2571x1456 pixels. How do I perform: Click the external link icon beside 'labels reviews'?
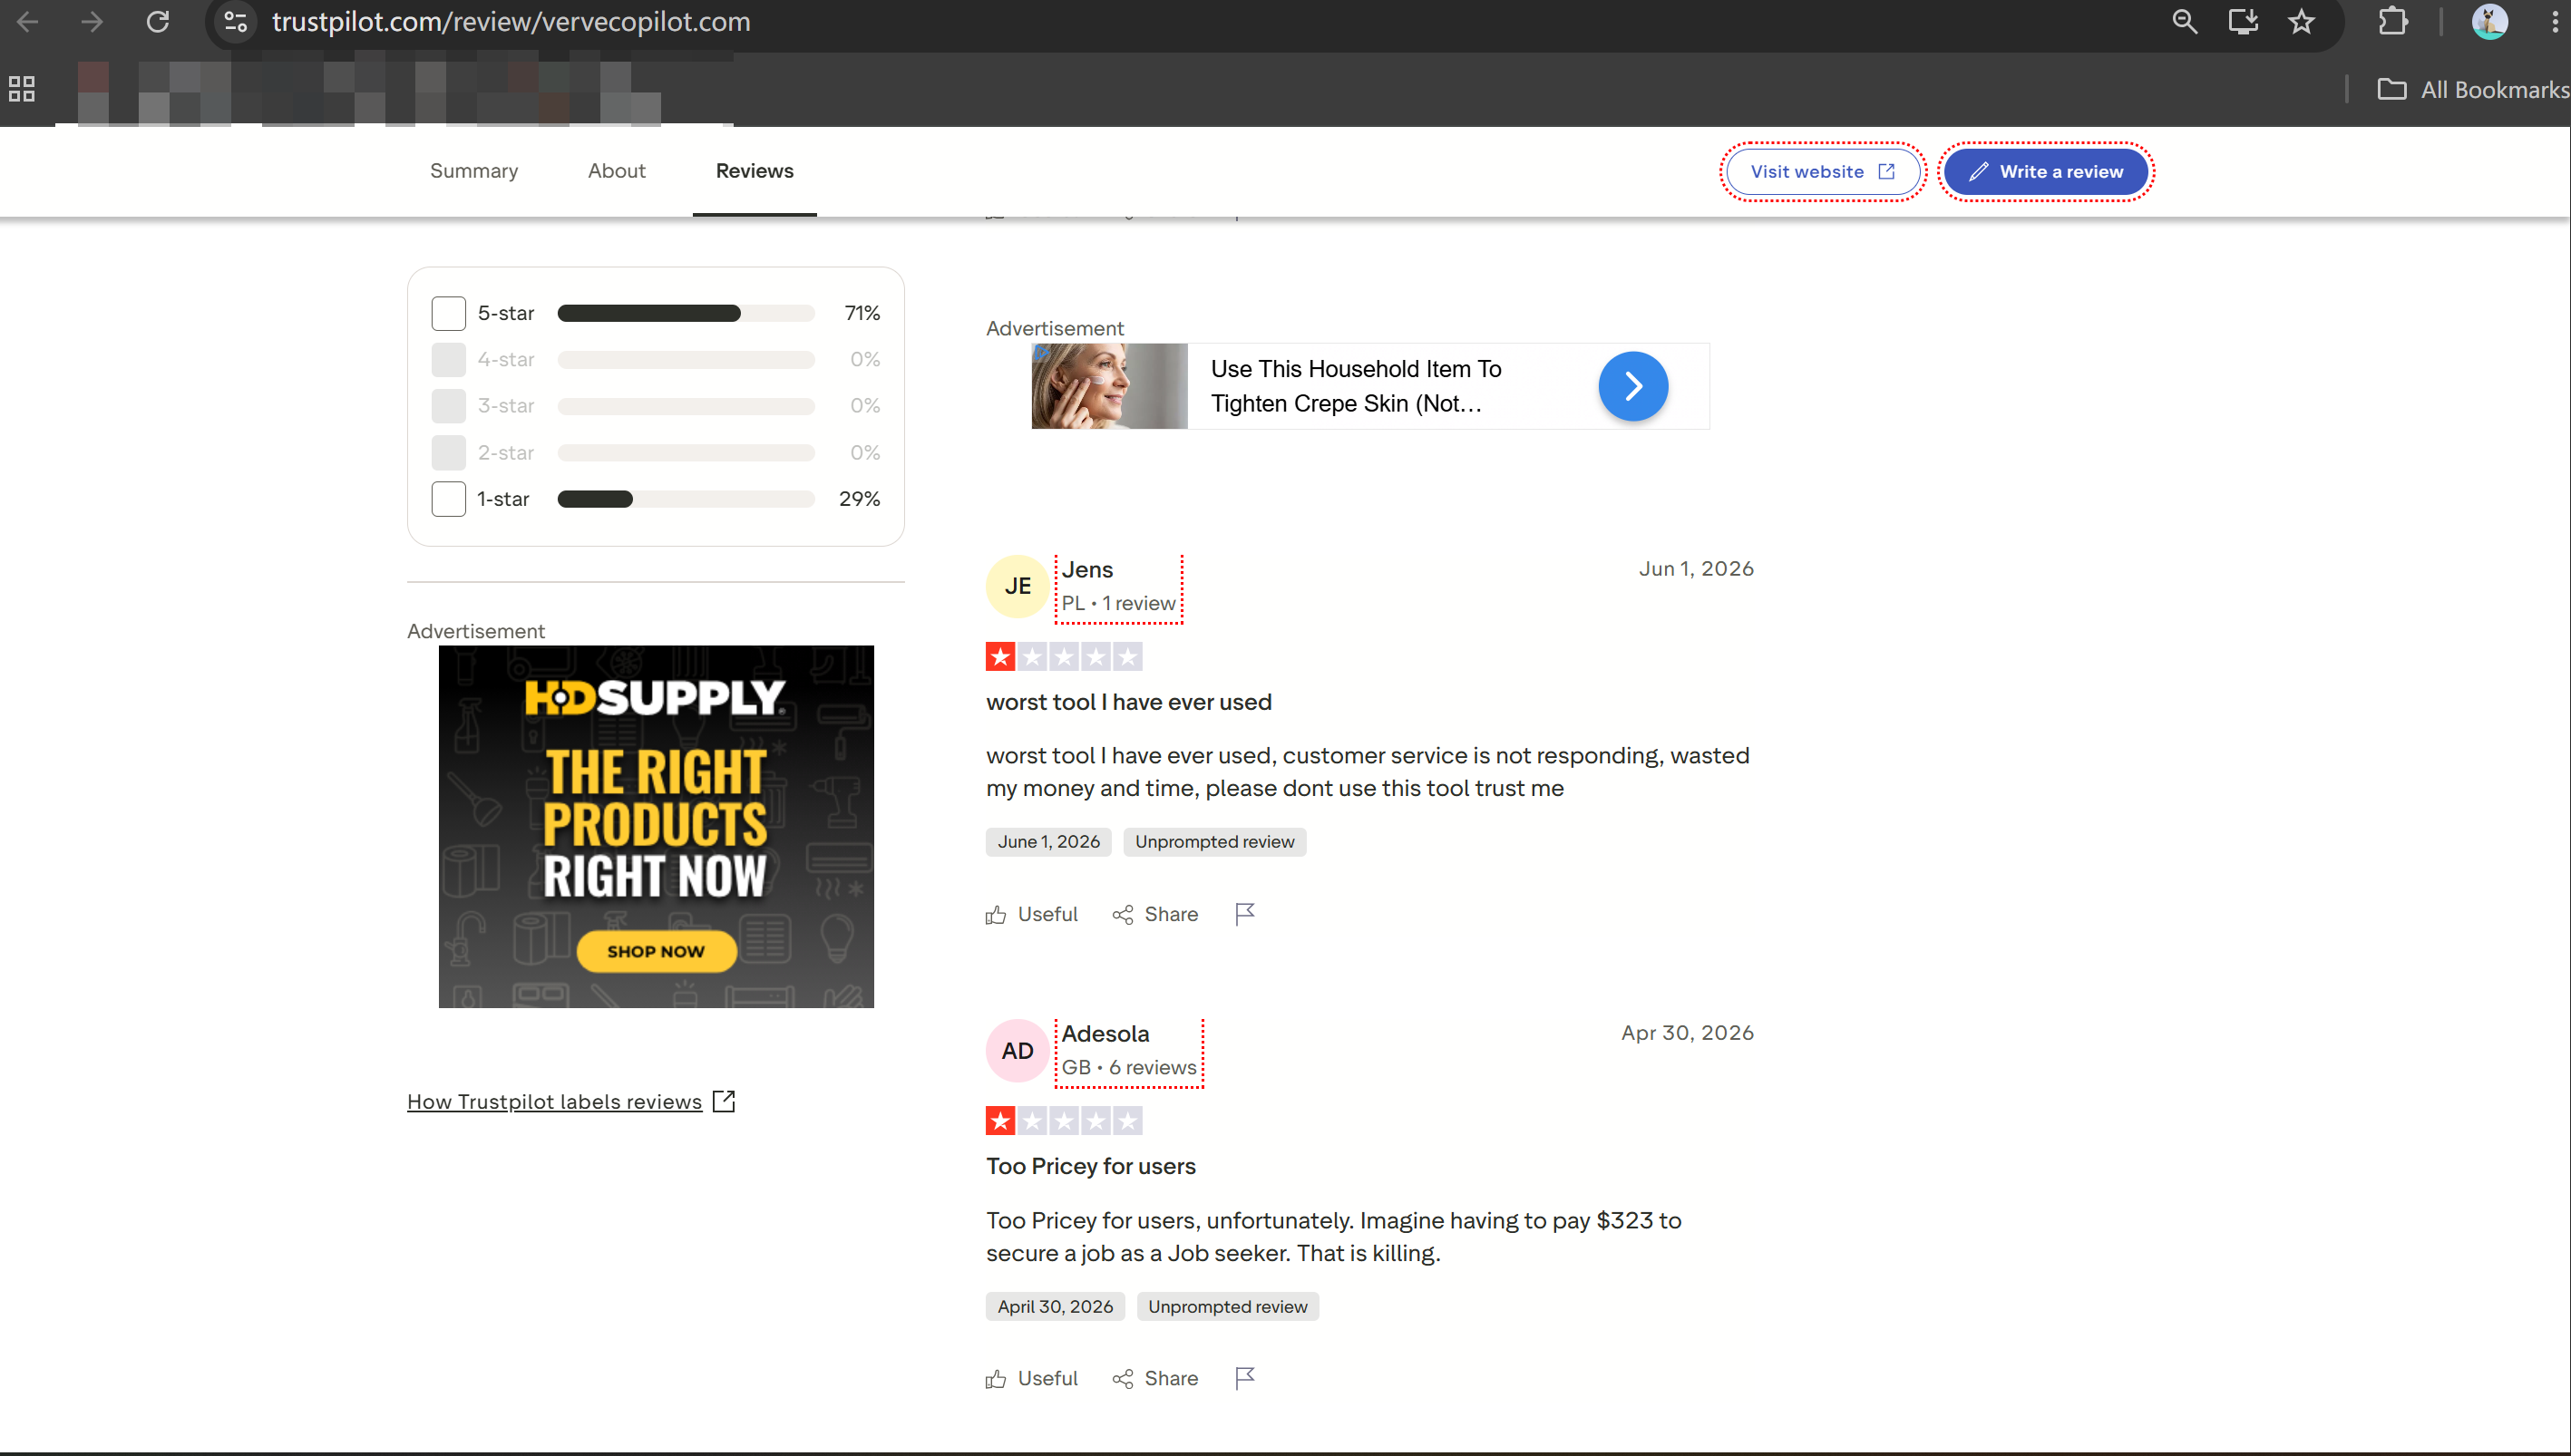pyautogui.click(x=724, y=1101)
